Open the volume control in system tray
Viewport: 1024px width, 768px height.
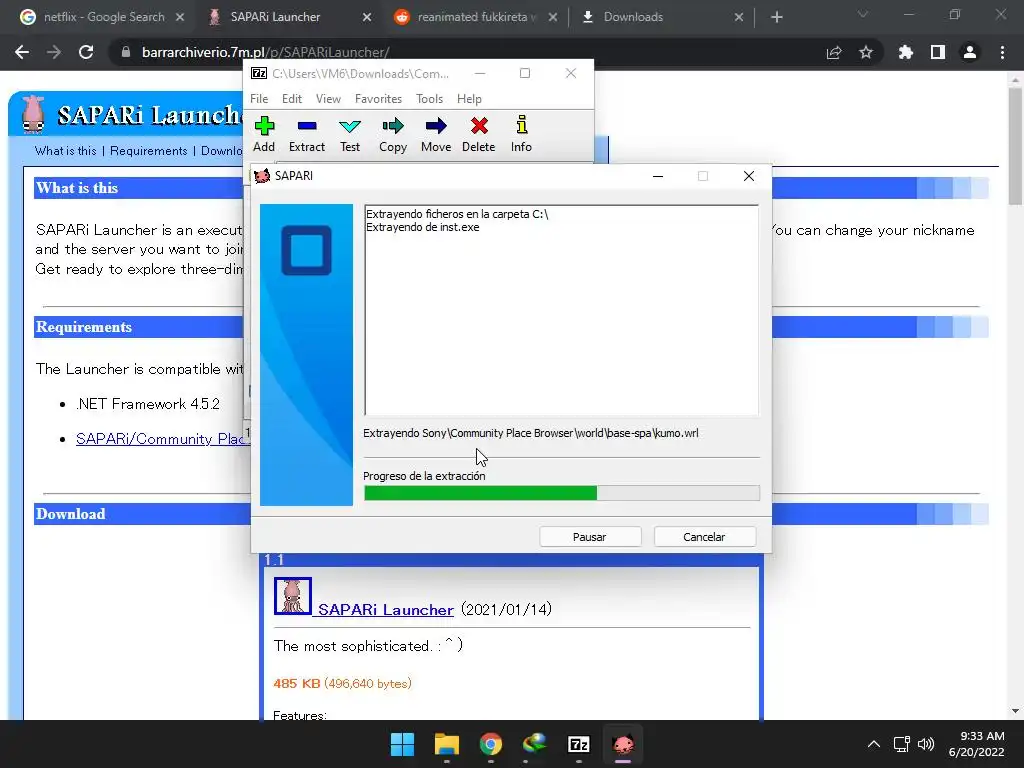pyautogui.click(x=926, y=744)
